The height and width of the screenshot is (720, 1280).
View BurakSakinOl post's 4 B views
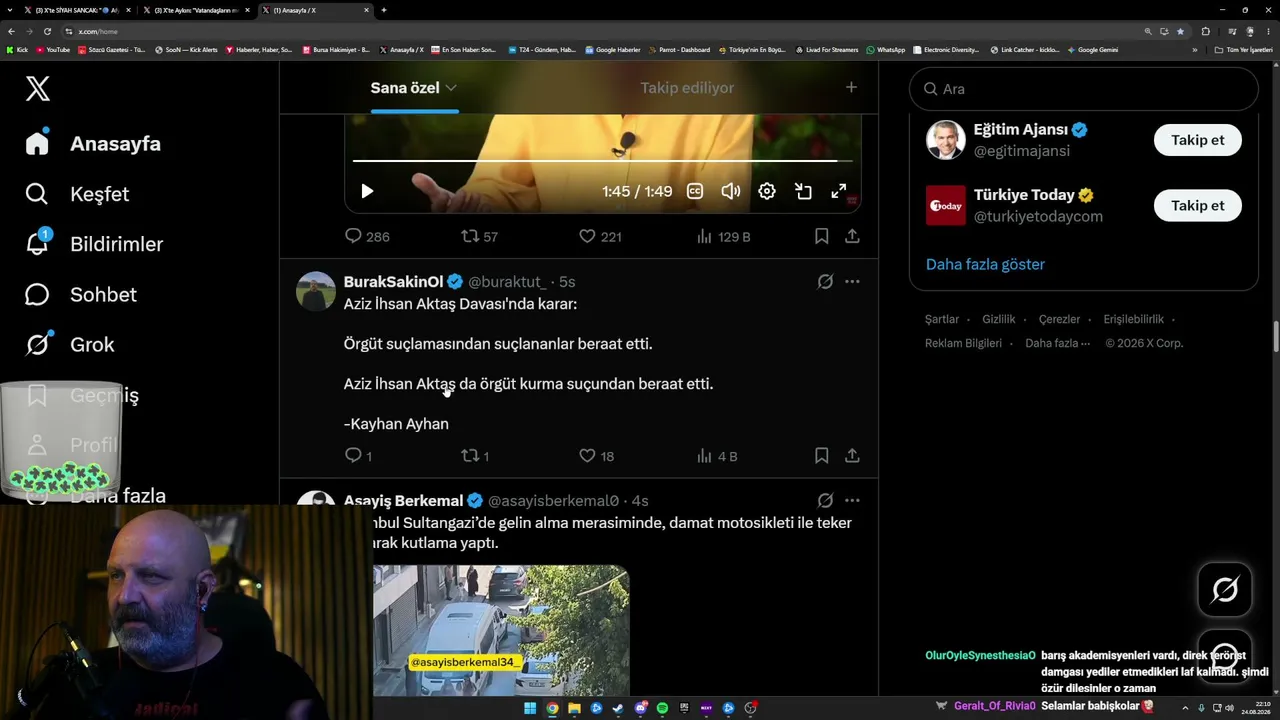717,456
